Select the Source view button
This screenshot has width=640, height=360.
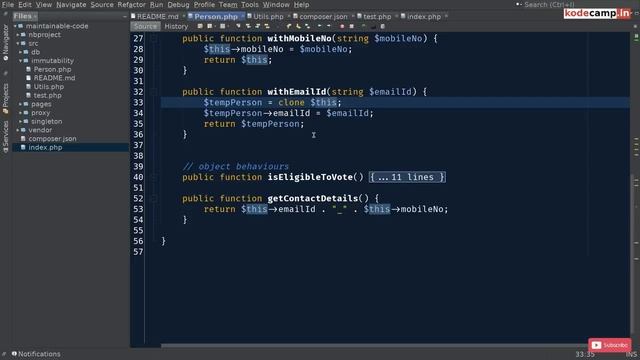[145, 27]
